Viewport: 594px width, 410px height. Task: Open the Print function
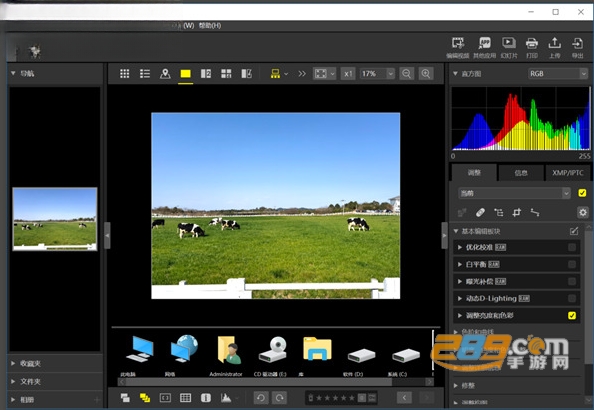coord(532,47)
